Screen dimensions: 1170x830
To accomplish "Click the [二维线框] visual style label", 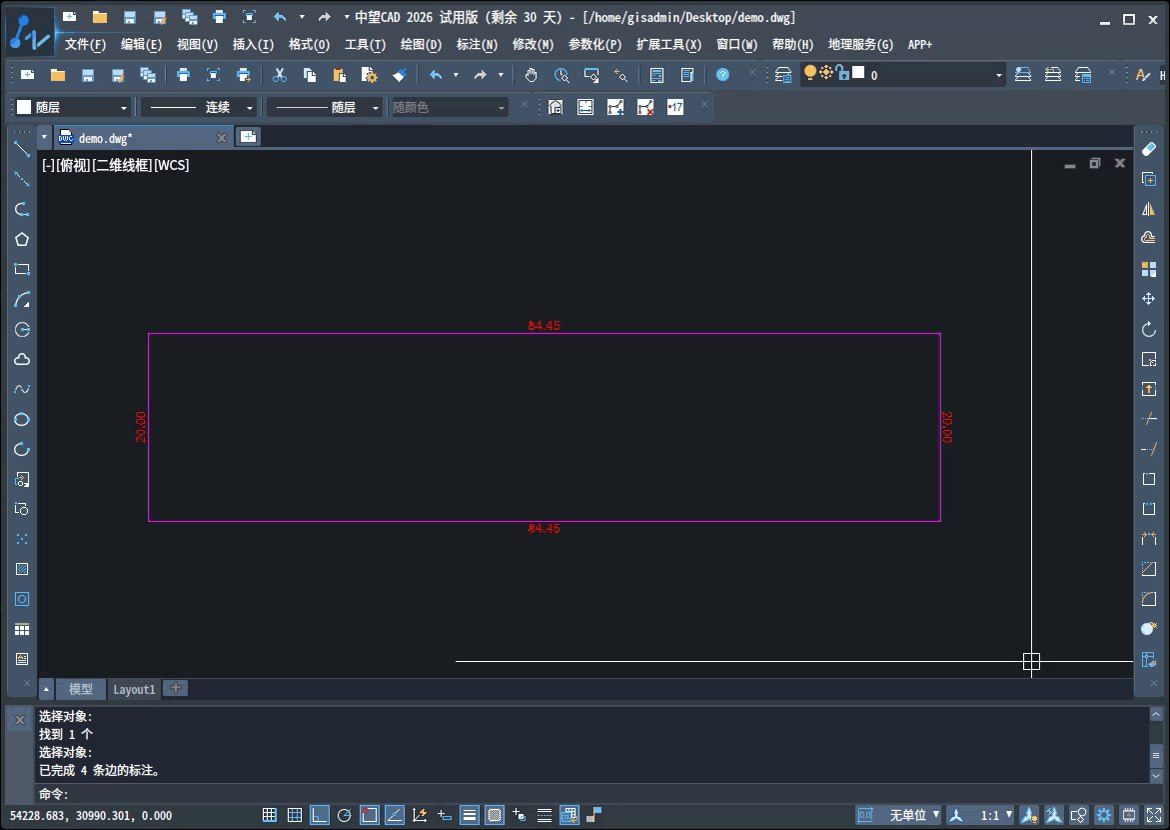I will pyautogui.click(x=122, y=165).
